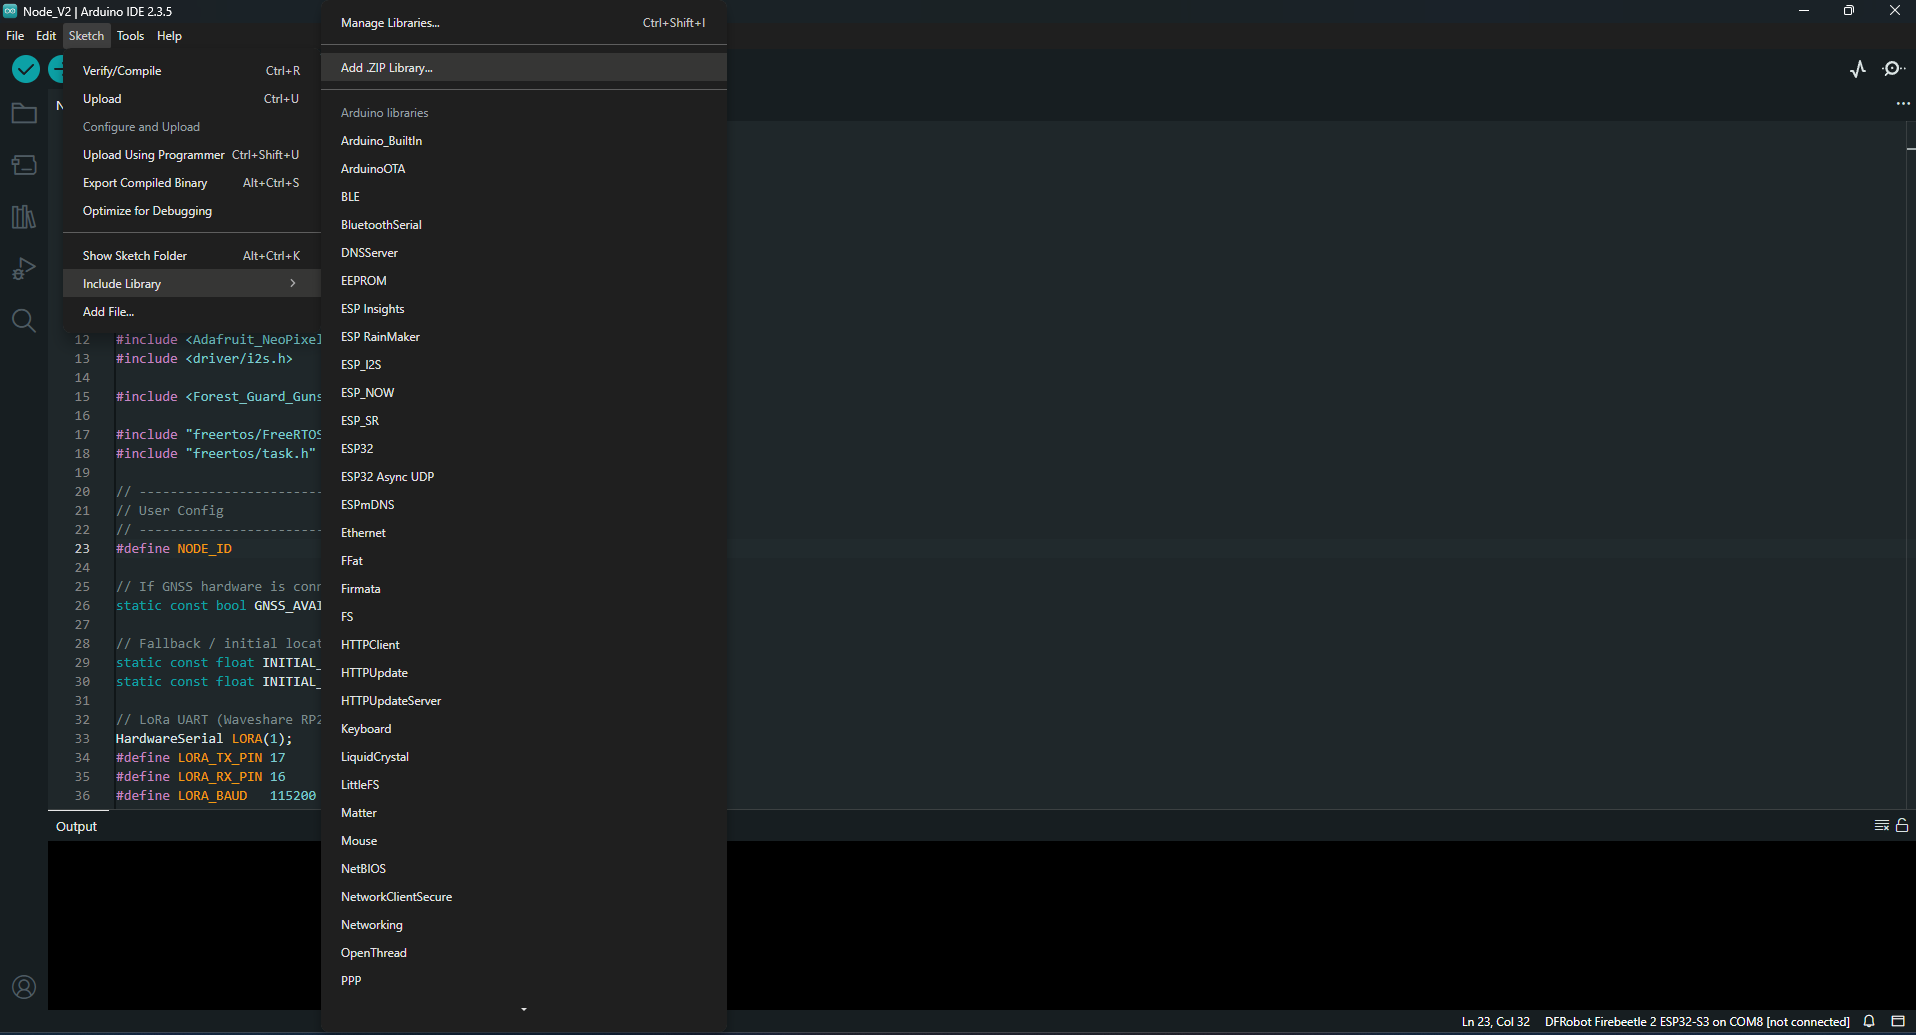
Task: Include the ESP32 Async UDP library
Action: pyautogui.click(x=524, y=477)
